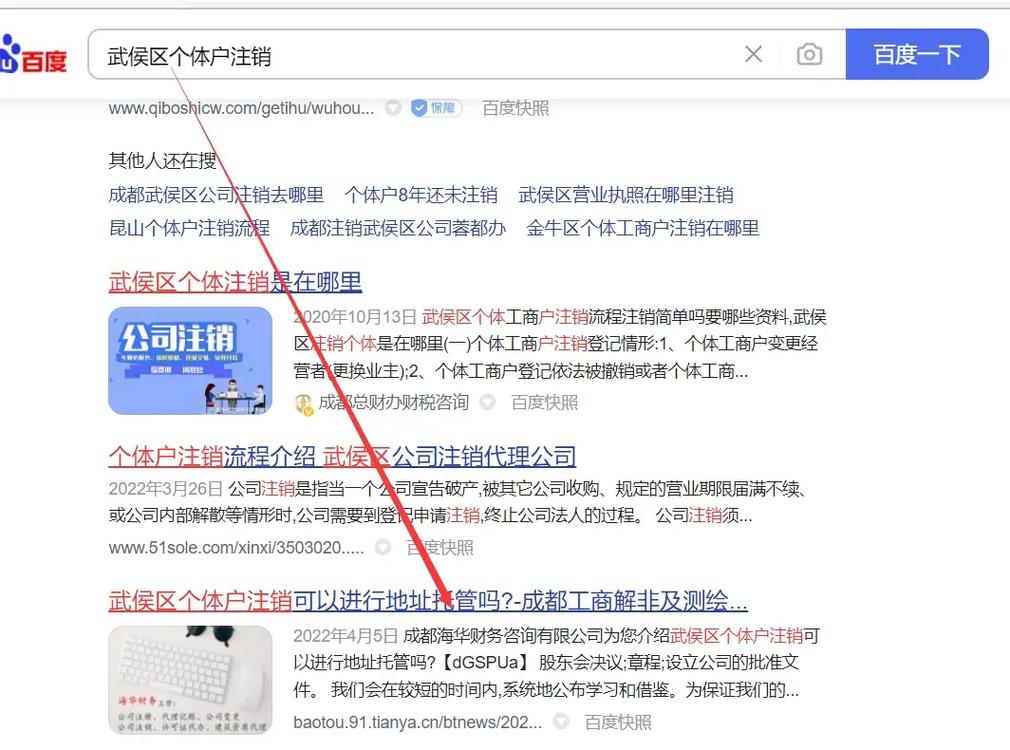Search related query 昆山个体户注销流程
The height and width of the screenshot is (750, 1010).
coord(189,228)
